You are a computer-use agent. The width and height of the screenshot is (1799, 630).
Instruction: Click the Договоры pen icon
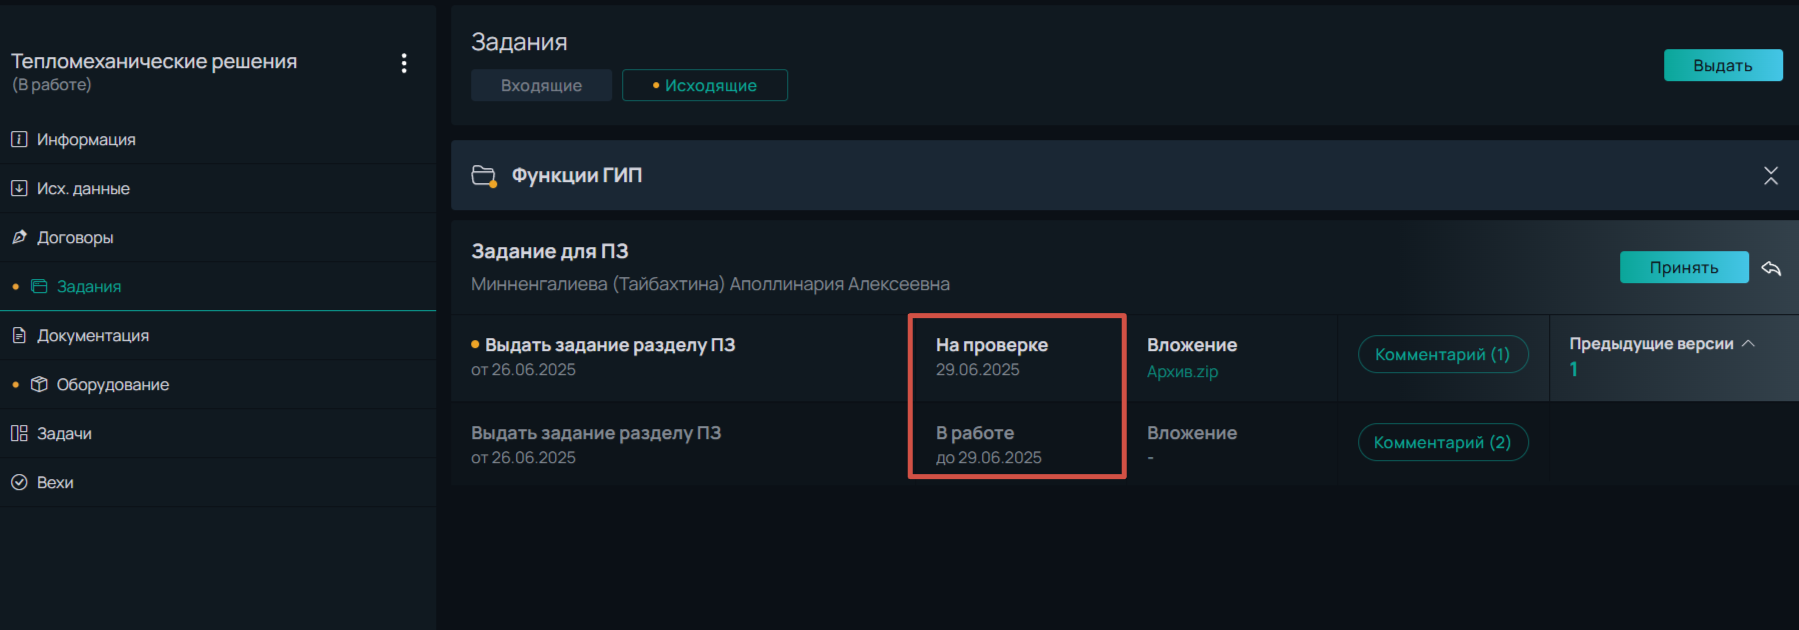19,237
